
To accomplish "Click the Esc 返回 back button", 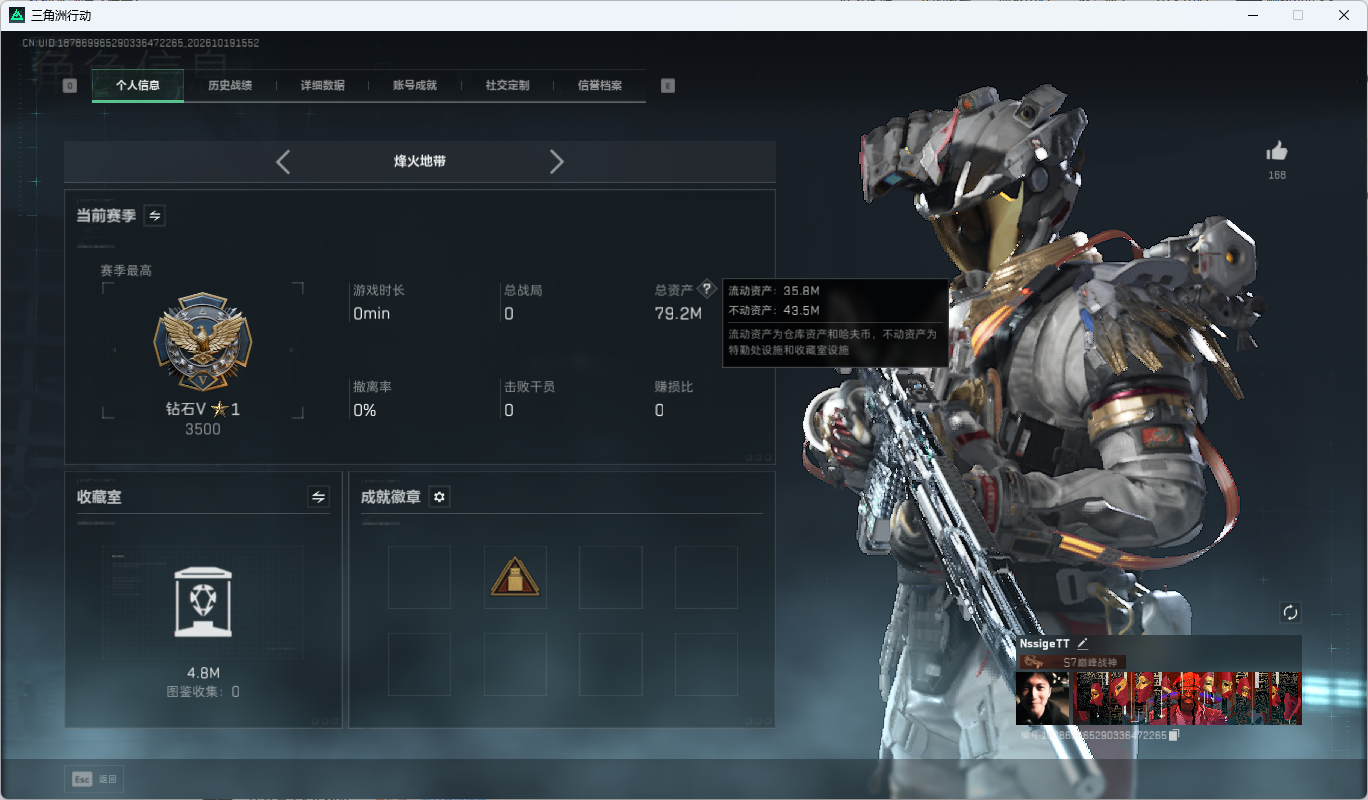I will pyautogui.click(x=94, y=779).
